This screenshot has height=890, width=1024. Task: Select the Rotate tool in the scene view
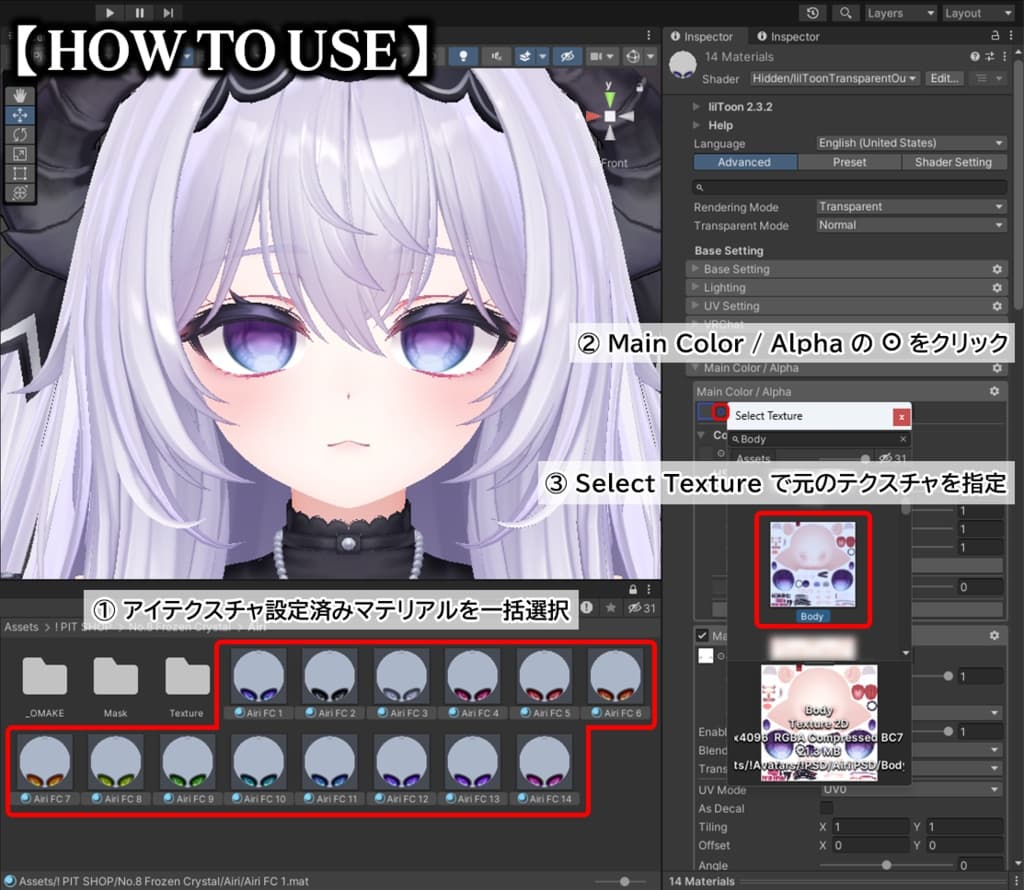[x=19, y=134]
